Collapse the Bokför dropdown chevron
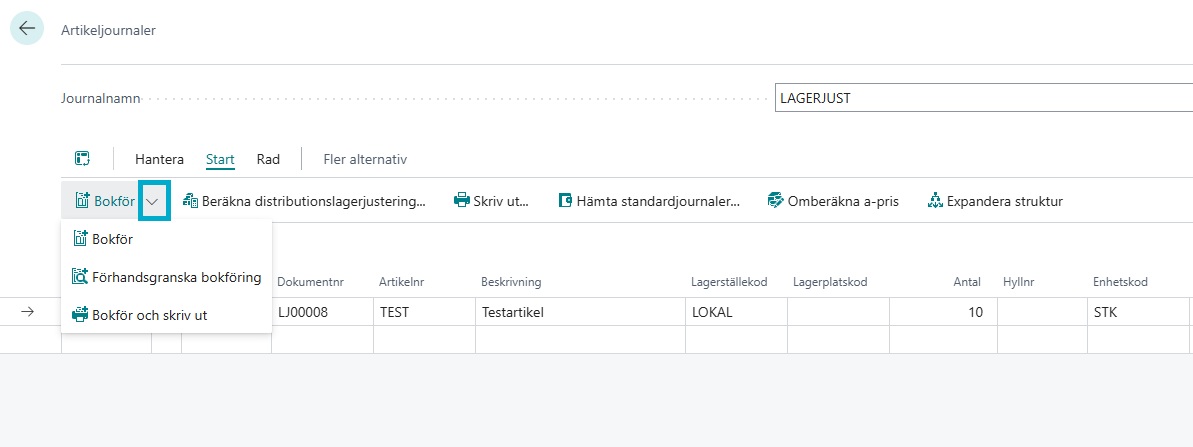 [x=154, y=201]
